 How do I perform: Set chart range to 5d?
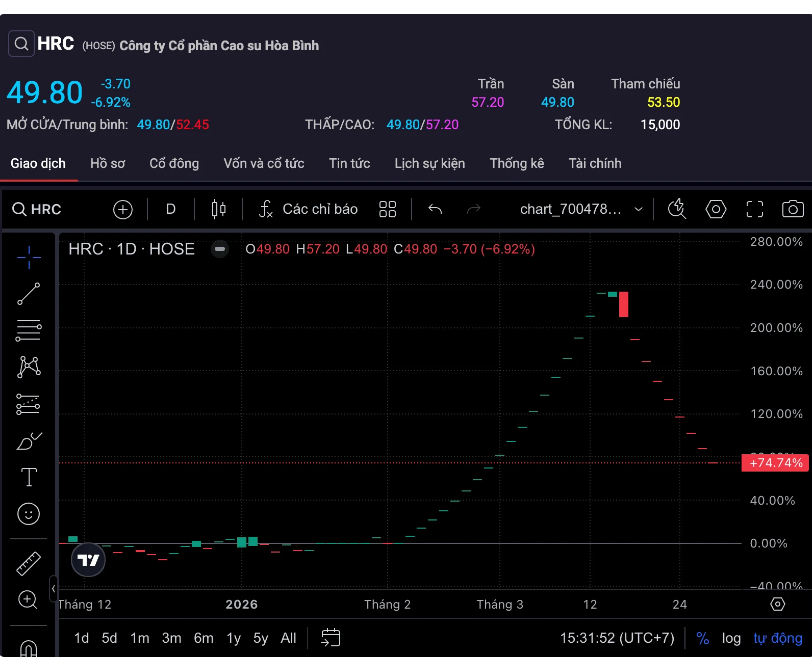pyautogui.click(x=109, y=638)
